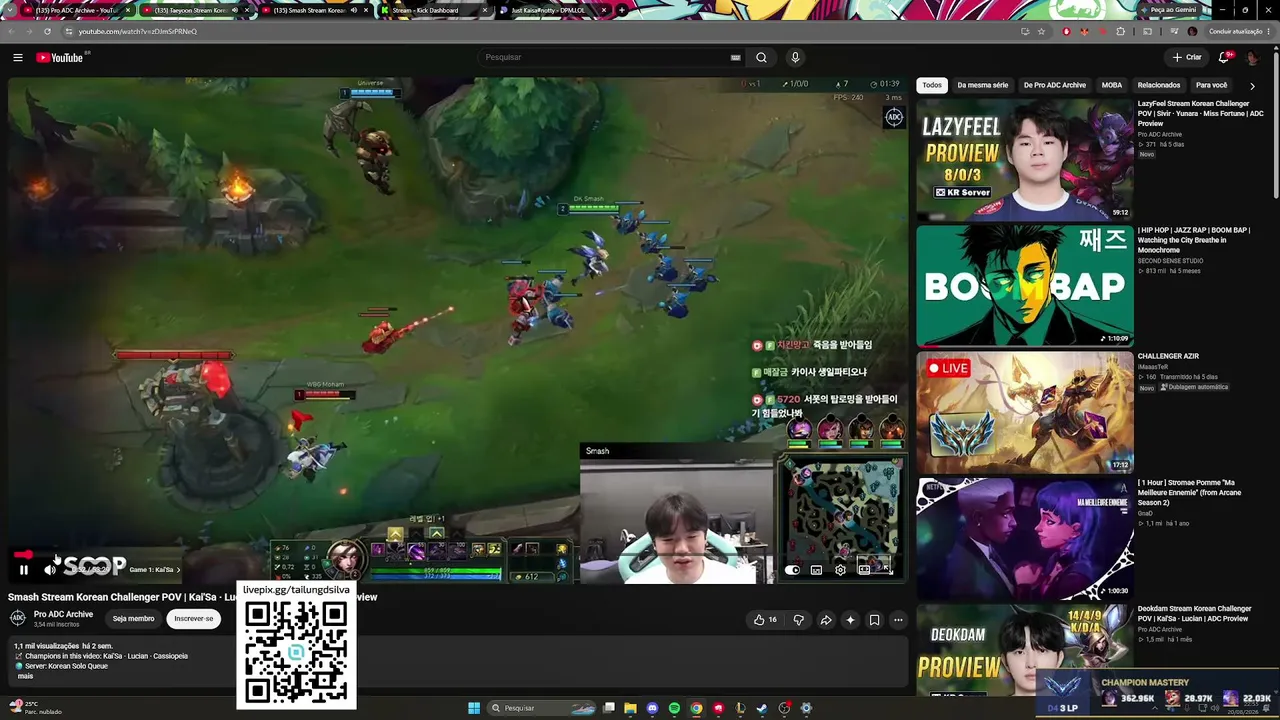Open the more actions ellipsis menu

point(898,620)
